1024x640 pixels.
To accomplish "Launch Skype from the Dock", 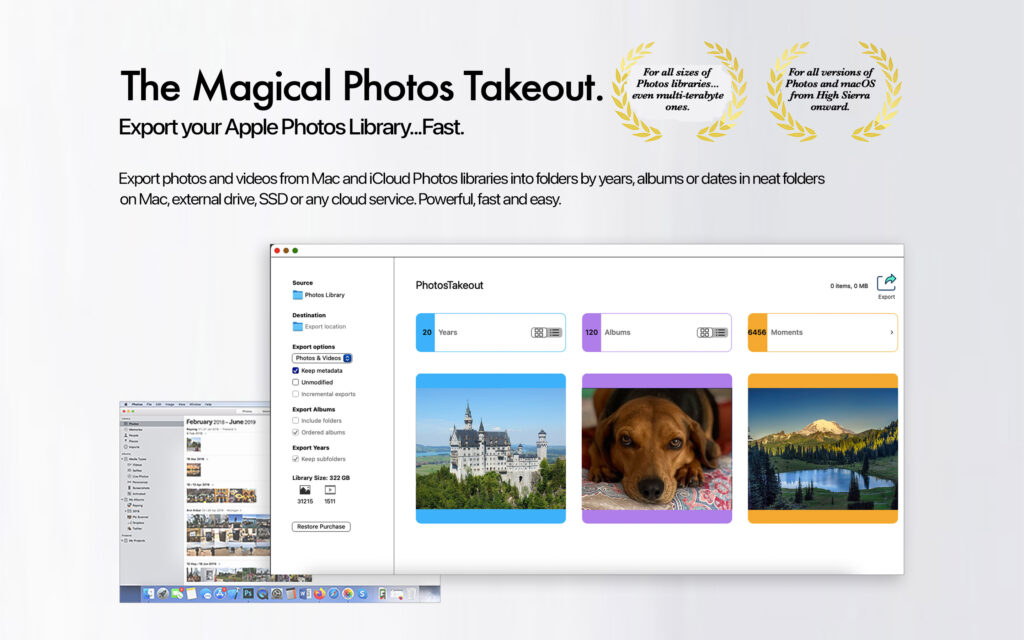I will [362, 594].
